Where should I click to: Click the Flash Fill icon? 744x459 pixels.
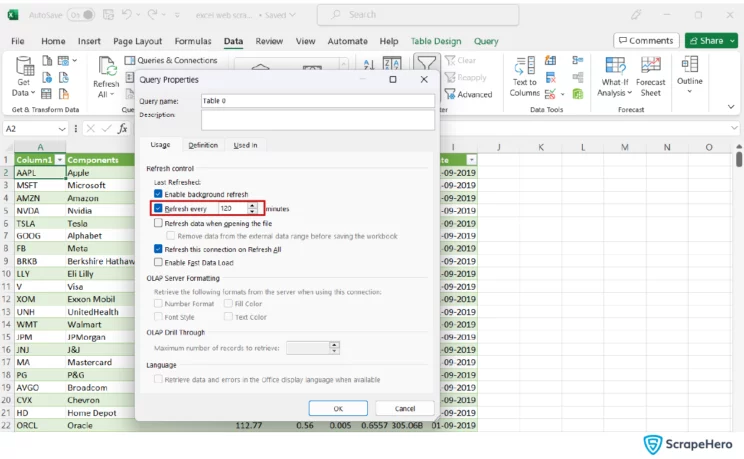pyautogui.click(x=550, y=60)
